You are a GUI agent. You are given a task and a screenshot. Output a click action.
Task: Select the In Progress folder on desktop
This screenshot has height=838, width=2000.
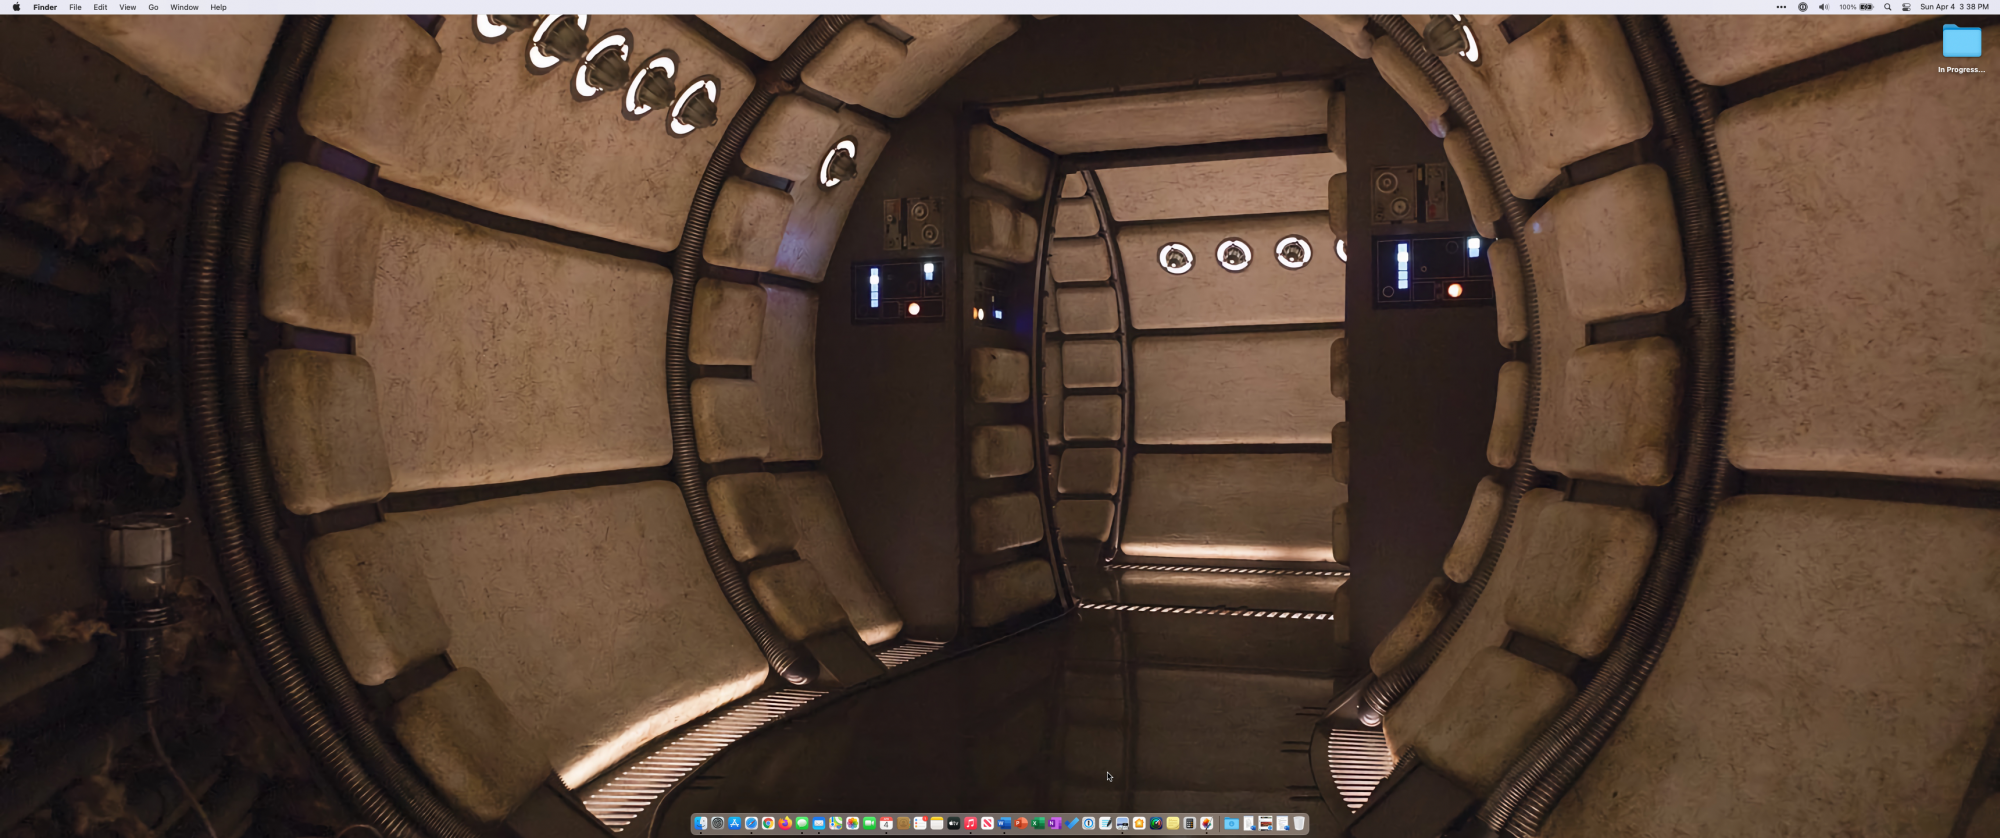[x=1961, y=48]
